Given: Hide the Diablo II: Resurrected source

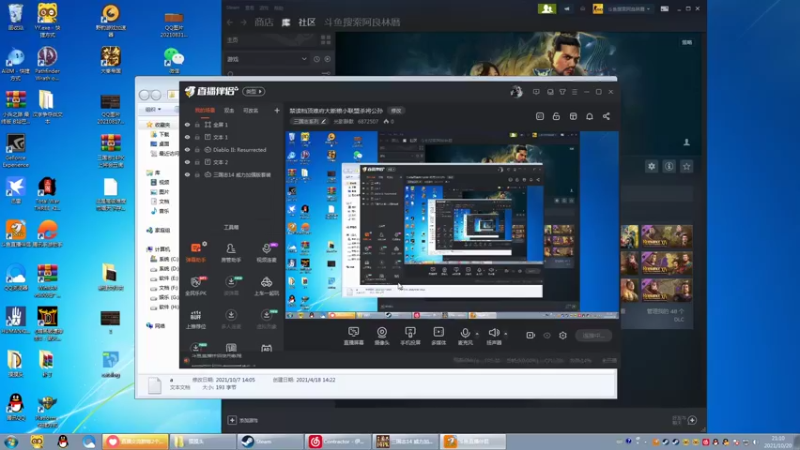Looking at the screenshot, I should (187, 150).
